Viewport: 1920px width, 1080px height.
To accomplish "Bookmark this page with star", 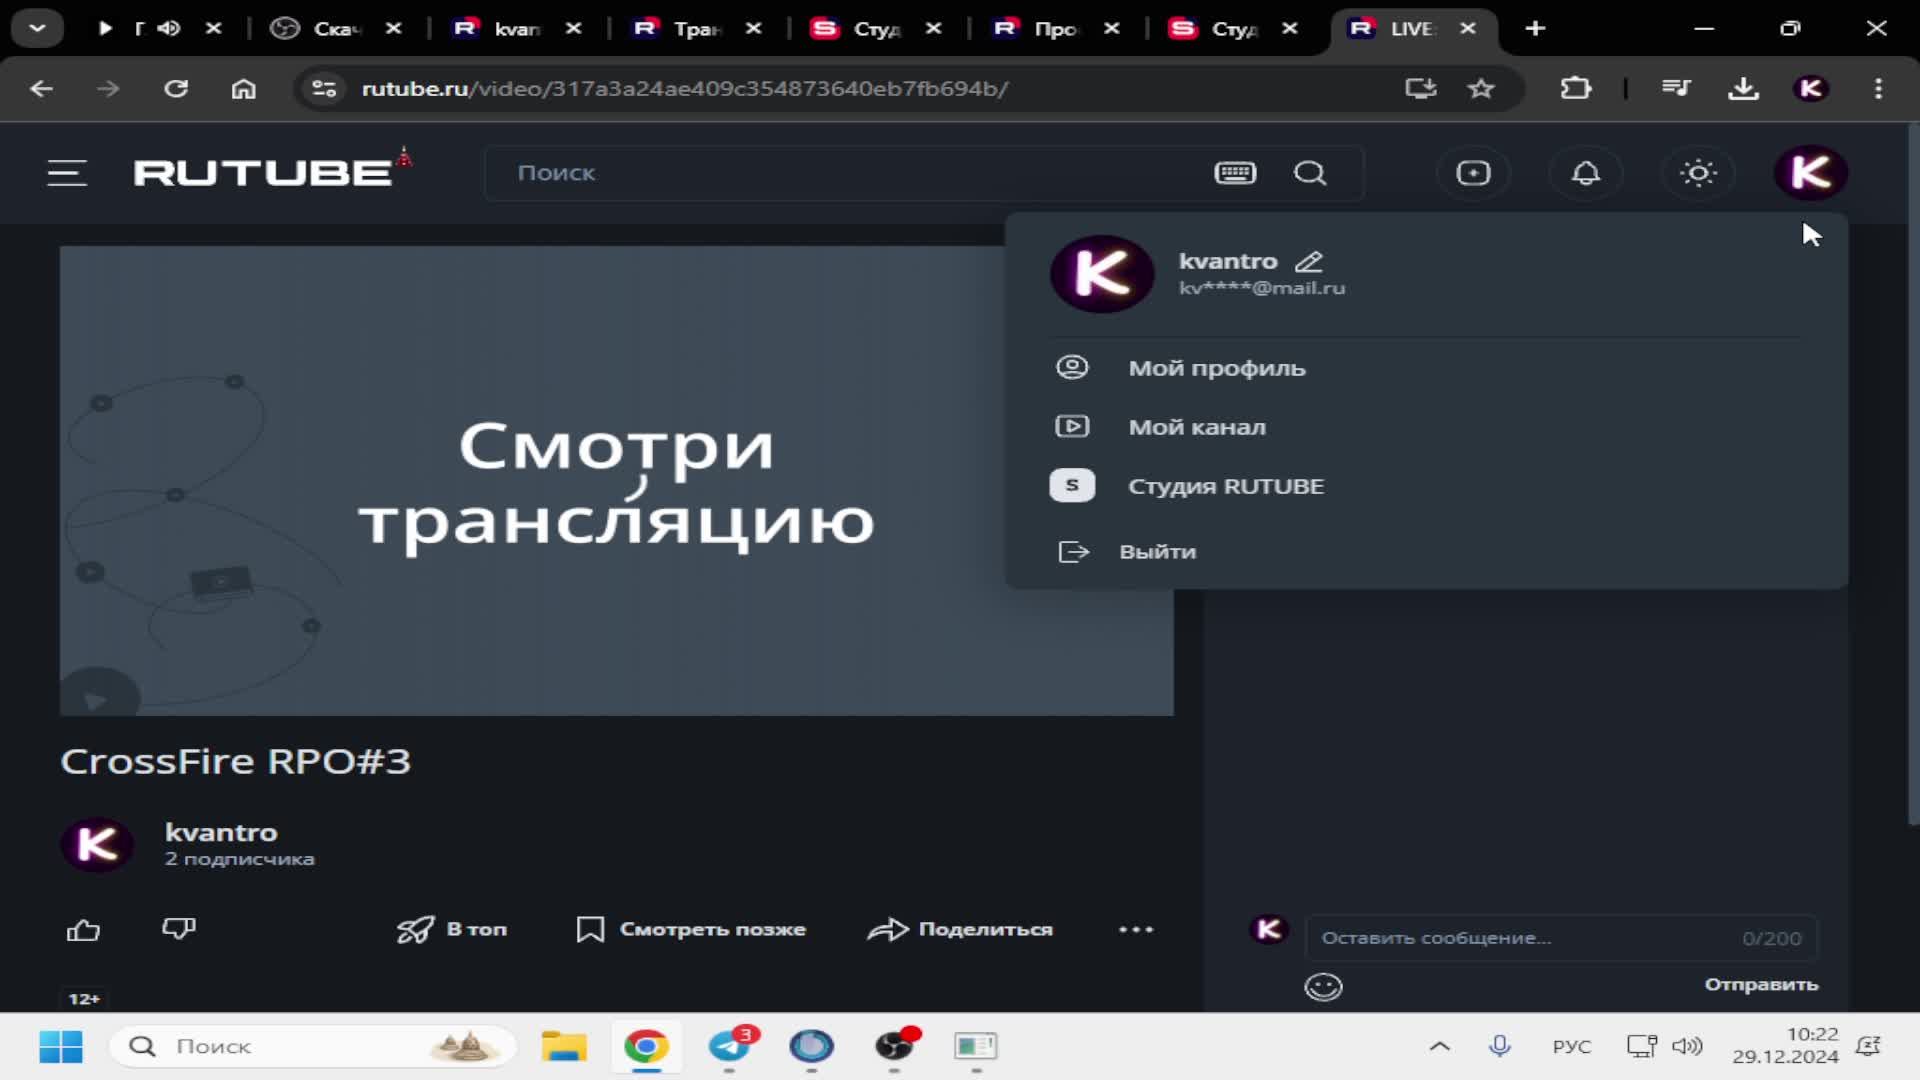I will (1481, 89).
